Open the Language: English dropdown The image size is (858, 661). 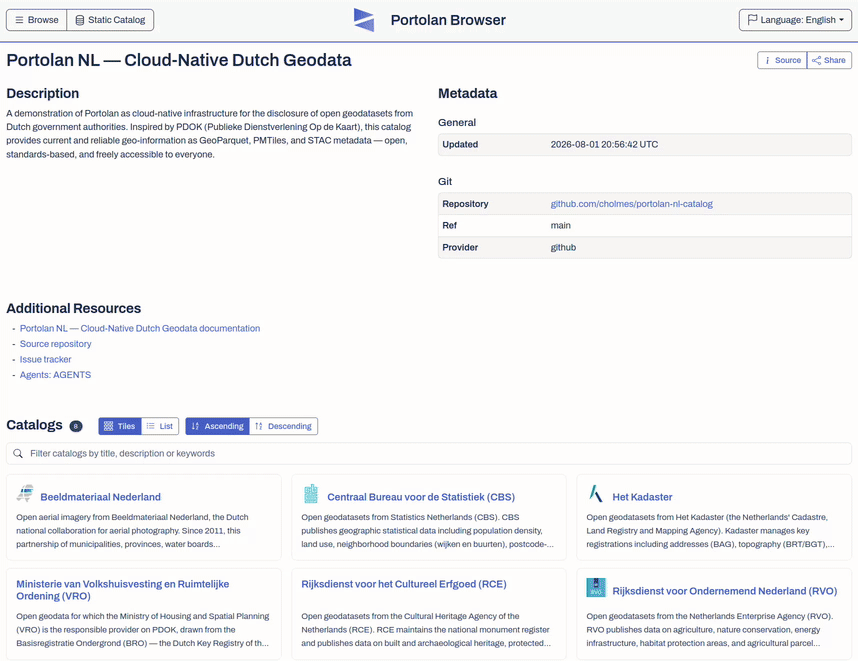795,20
